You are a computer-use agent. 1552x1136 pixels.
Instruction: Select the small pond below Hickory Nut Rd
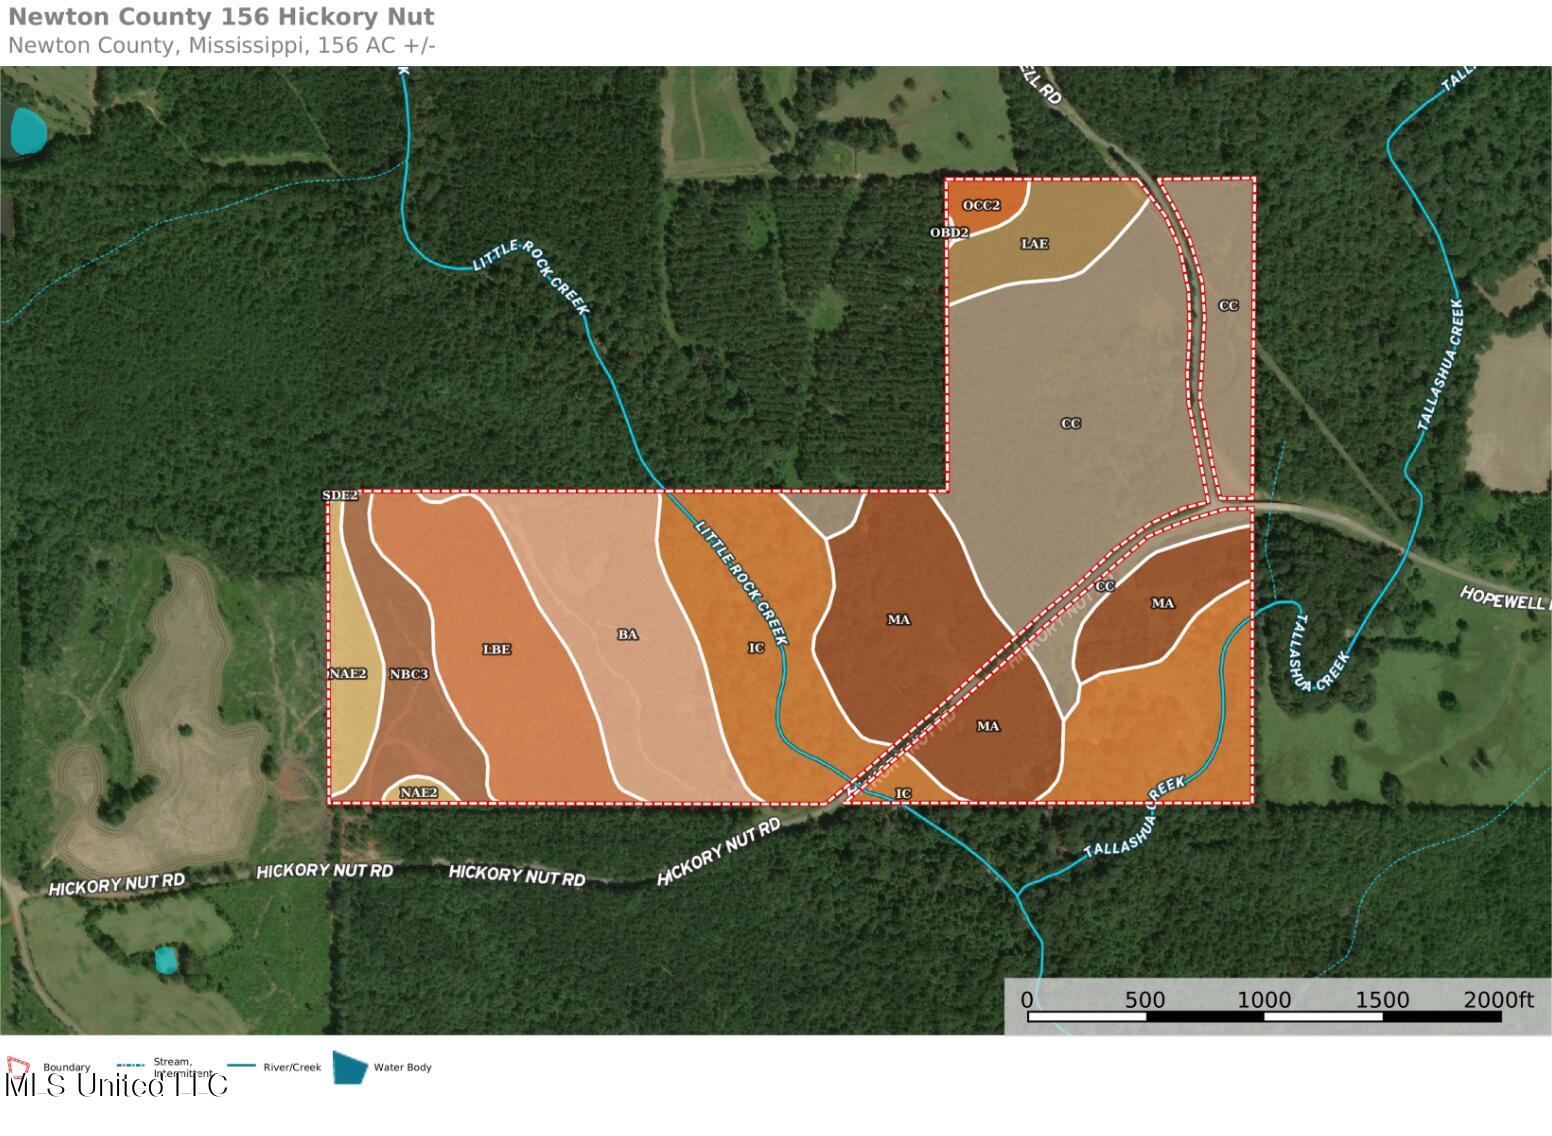pos(166,960)
